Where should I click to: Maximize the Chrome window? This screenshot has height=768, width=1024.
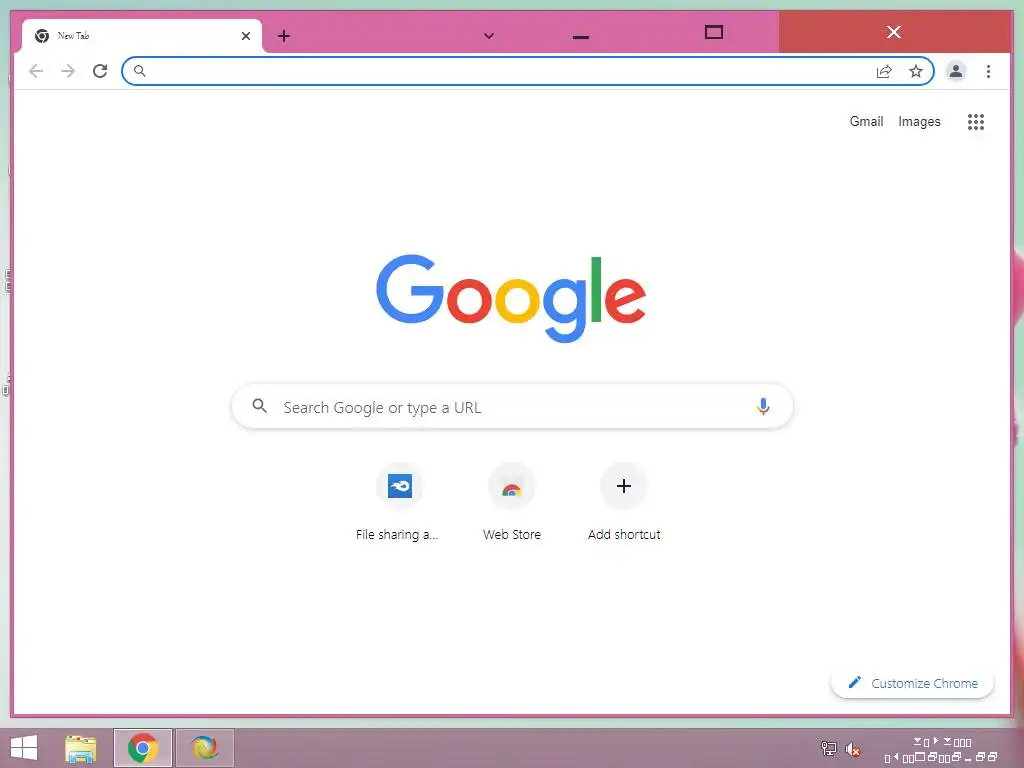click(x=714, y=32)
